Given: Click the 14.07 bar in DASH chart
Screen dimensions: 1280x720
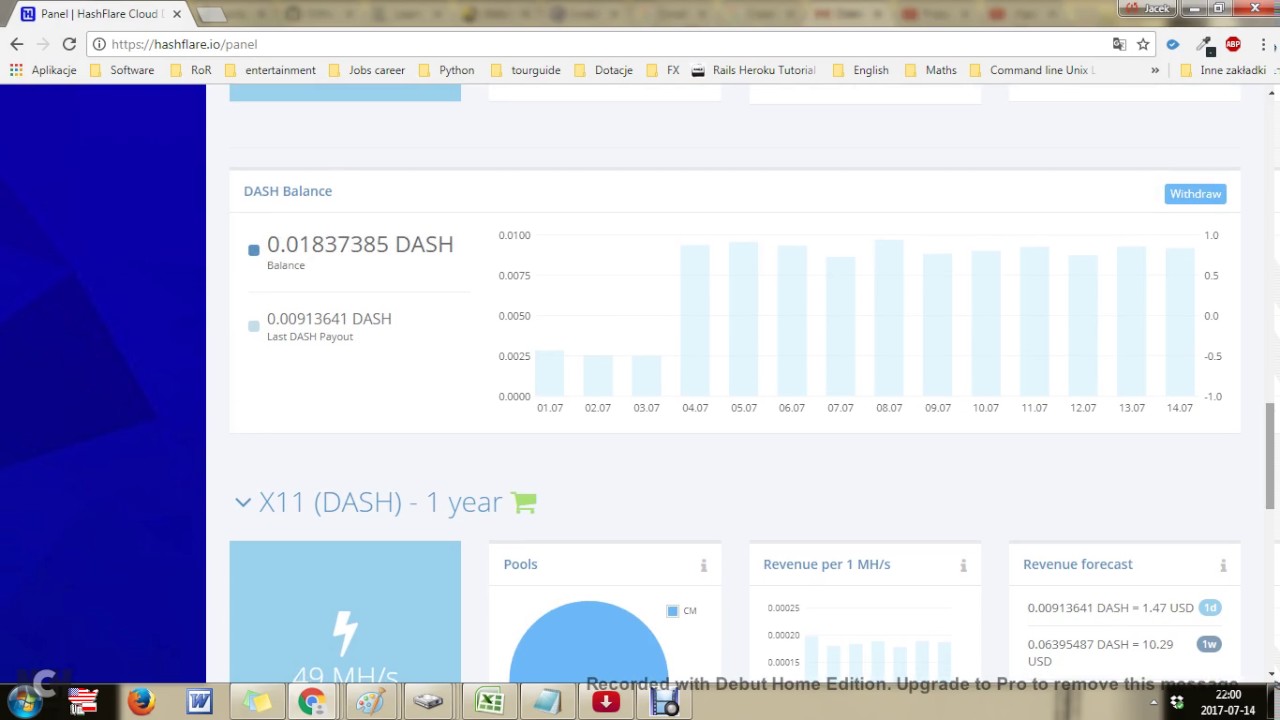Looking at the screenshot, I should pos(1180,322).
